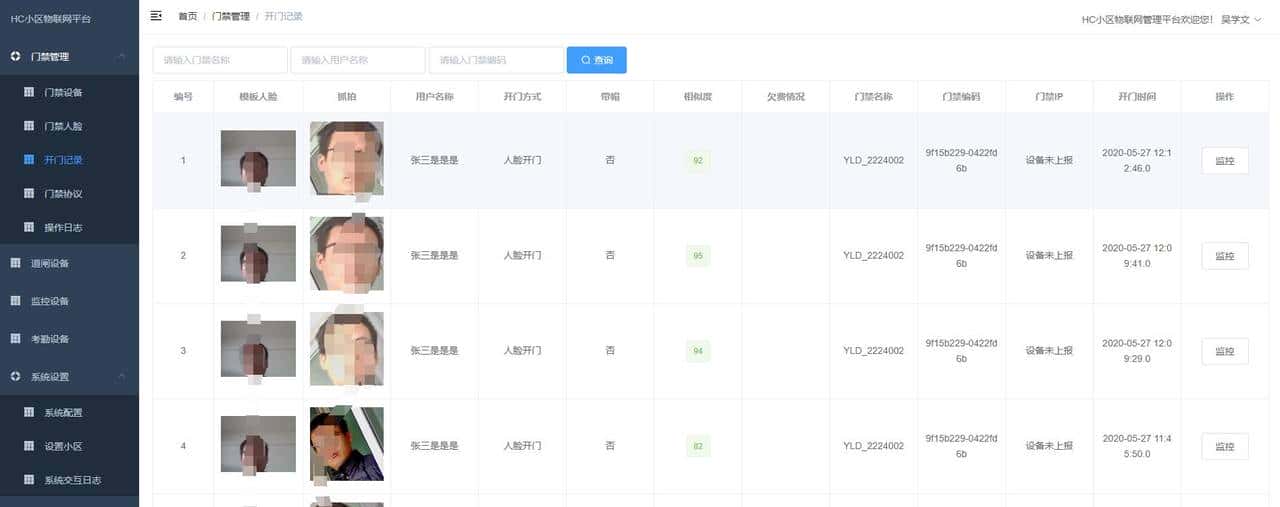Click the grid icon beside 系统交互日志
This screenshot has width=1280, height=507.
[x=29, y=480]
